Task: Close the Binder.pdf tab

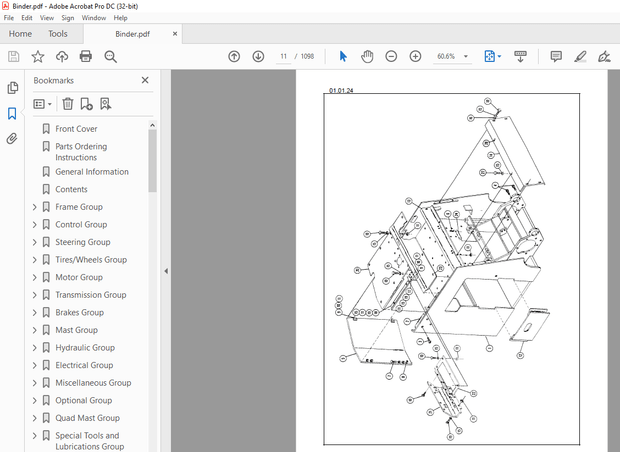Action: pos(175,34)
